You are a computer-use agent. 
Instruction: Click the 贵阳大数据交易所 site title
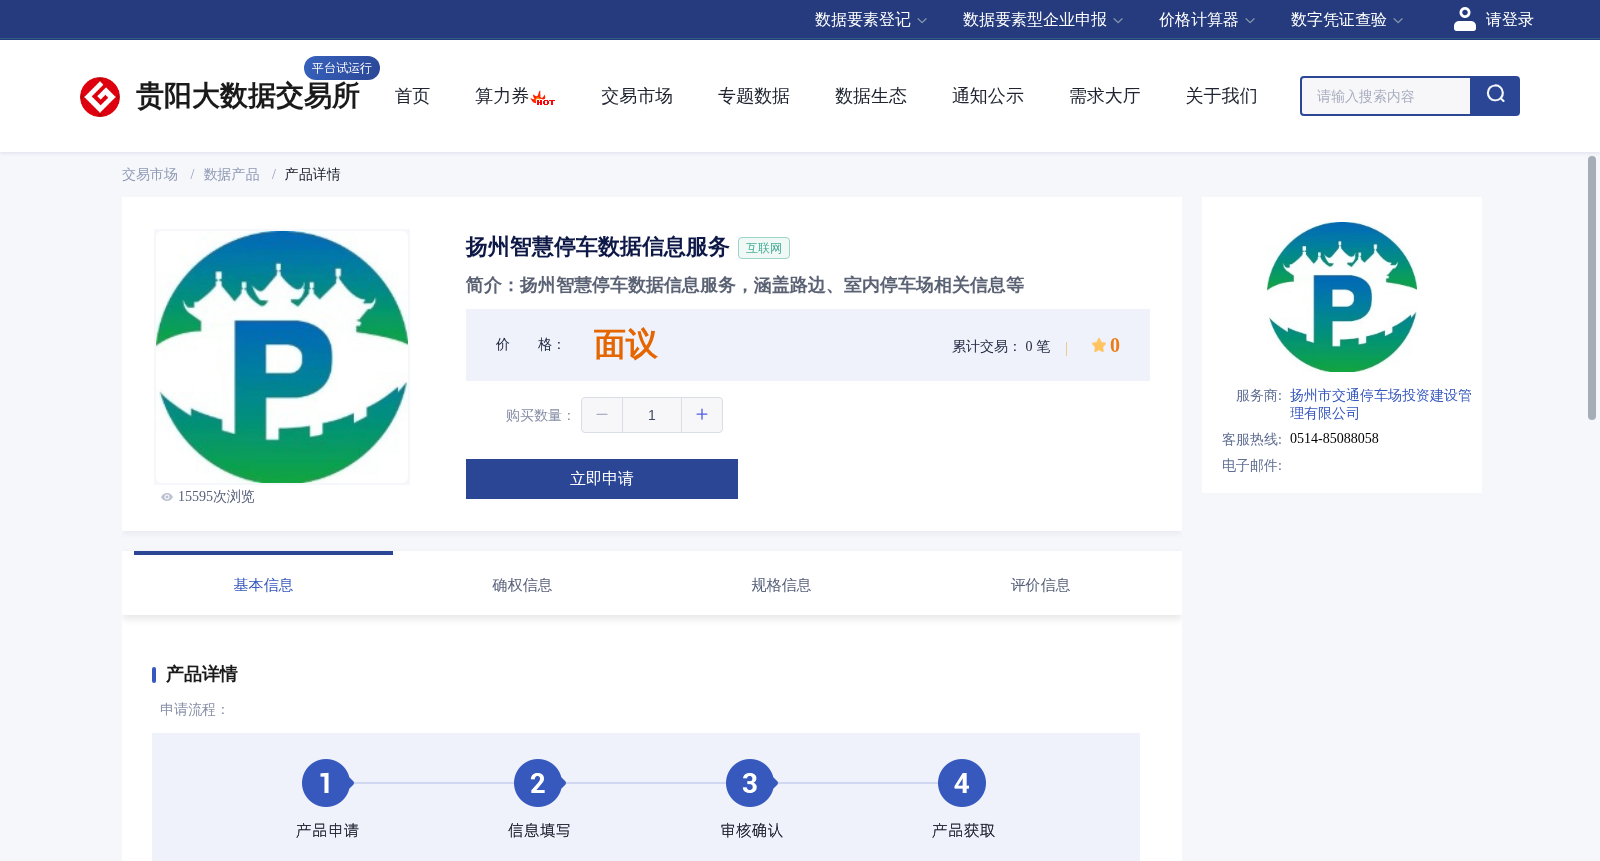coord(247,97)
